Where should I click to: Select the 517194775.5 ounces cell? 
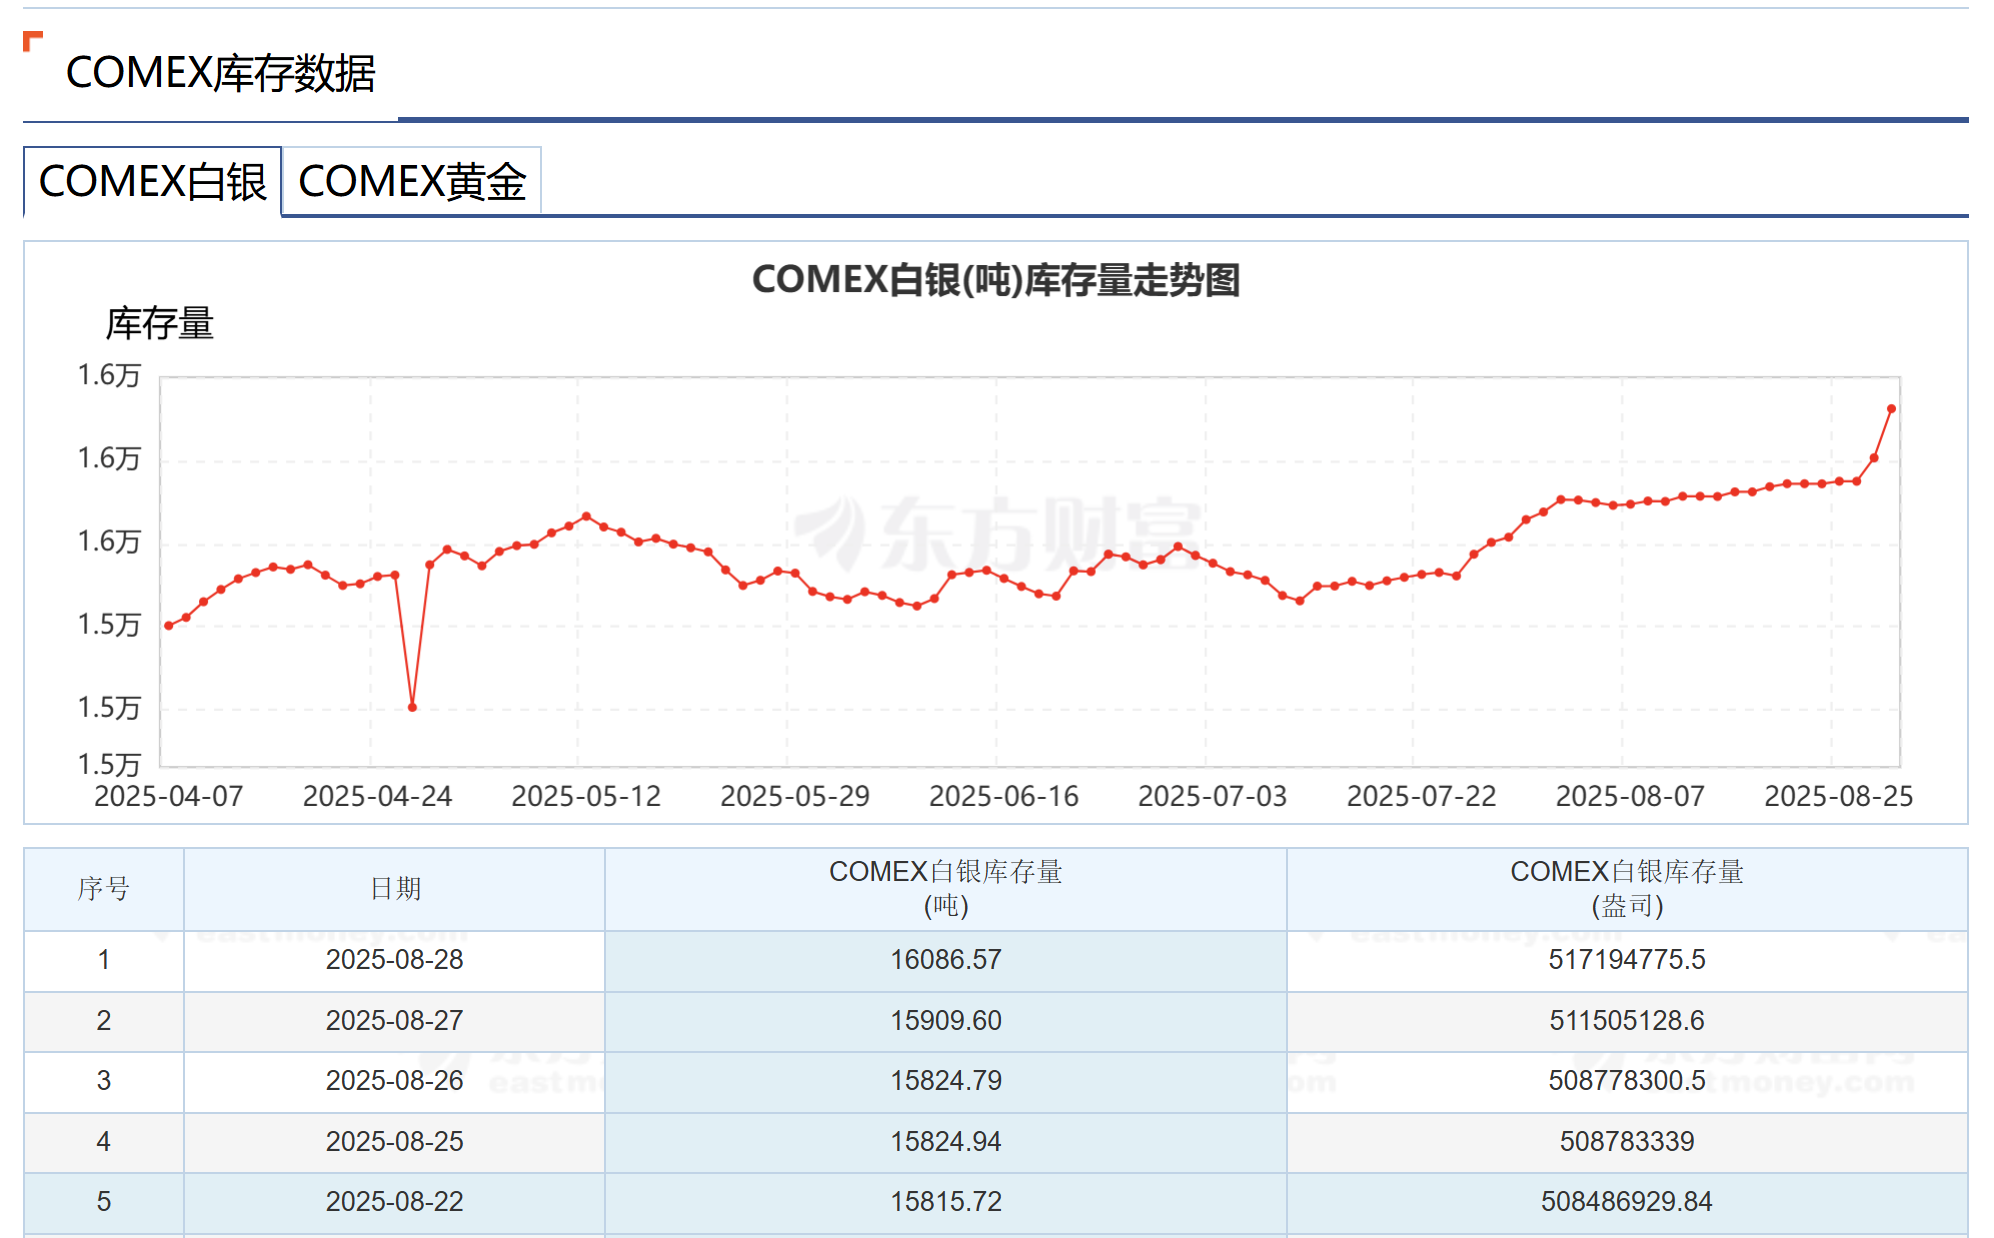(x=1626, y=960)
